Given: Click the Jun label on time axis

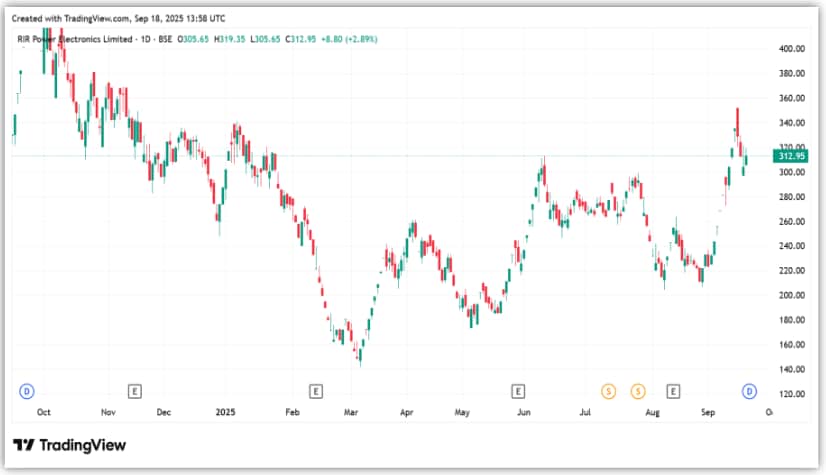Looking at the screenshot, I should point(523,411).
